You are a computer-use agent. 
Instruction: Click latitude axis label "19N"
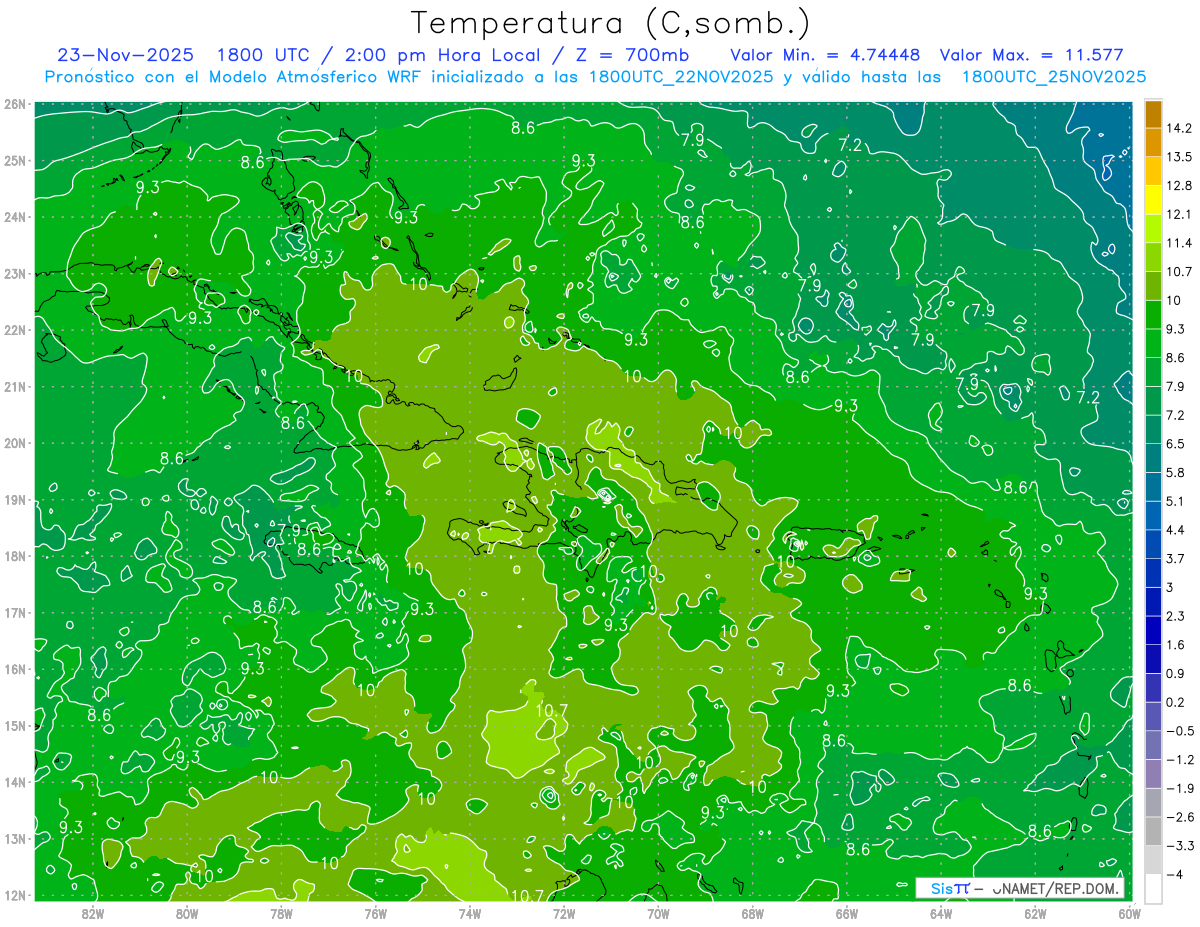pos(14,500)
